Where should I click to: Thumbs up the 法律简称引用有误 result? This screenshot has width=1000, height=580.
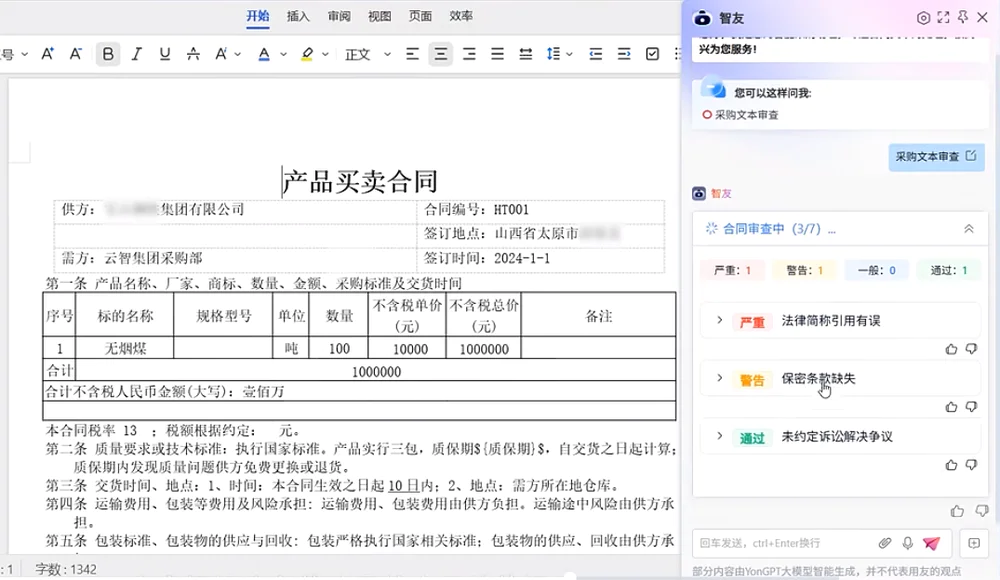coord(951,349)
